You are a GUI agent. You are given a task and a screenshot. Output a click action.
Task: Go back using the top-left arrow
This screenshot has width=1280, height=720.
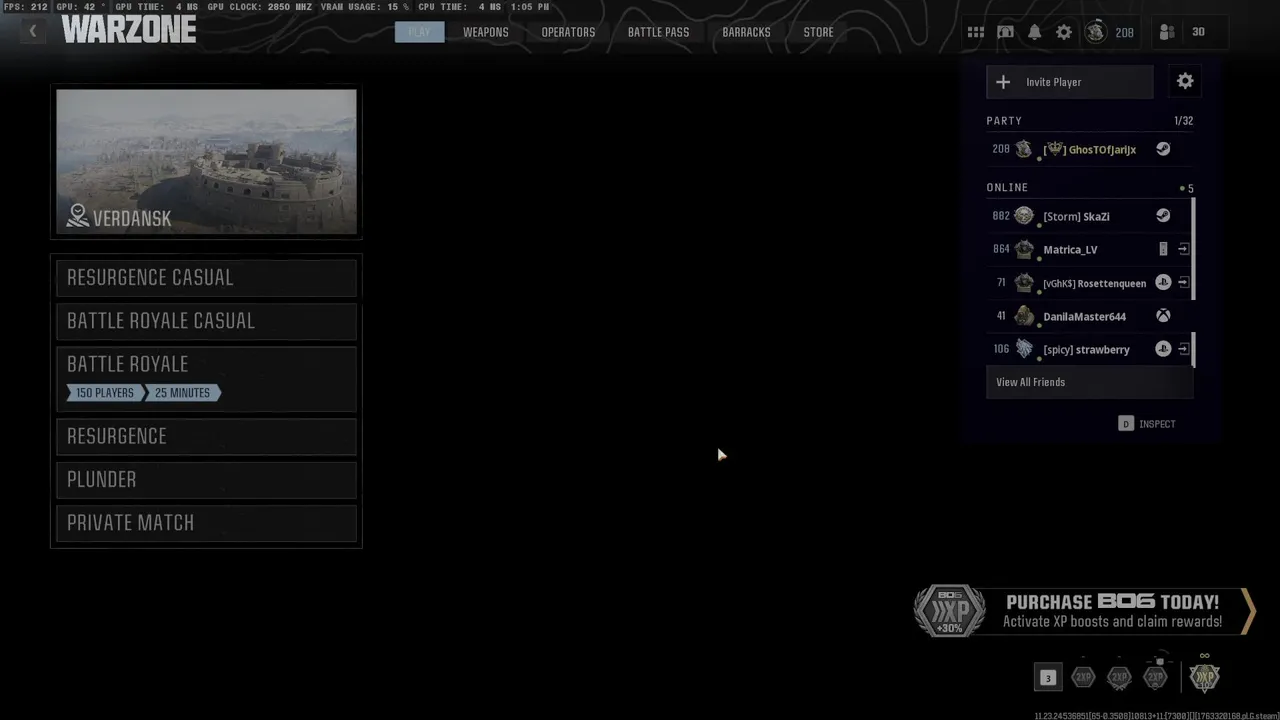tap(32, 32)
